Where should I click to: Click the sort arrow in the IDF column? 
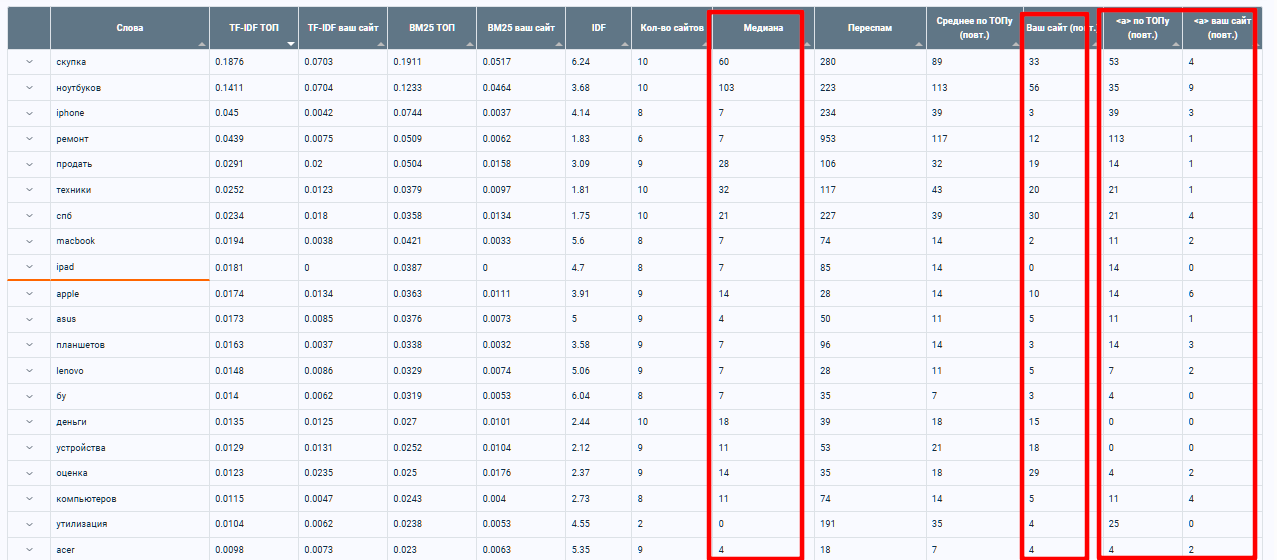coord(625,45)
